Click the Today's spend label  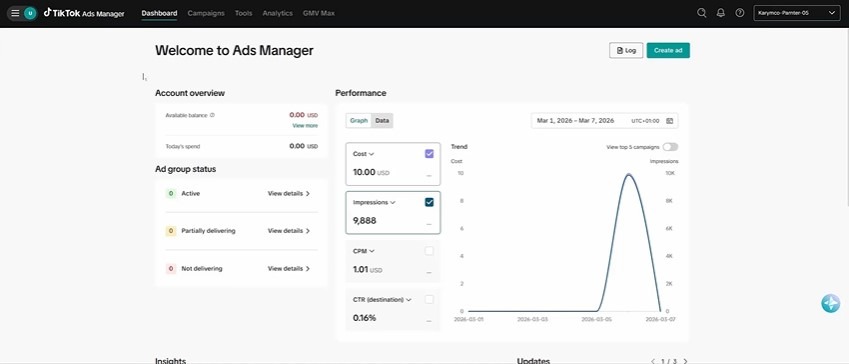(182, 146)
